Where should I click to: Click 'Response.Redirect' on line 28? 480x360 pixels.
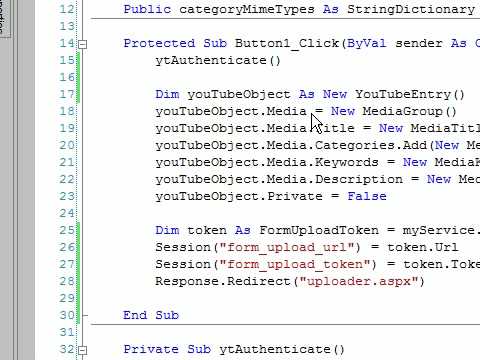click(x=223, y=281)
